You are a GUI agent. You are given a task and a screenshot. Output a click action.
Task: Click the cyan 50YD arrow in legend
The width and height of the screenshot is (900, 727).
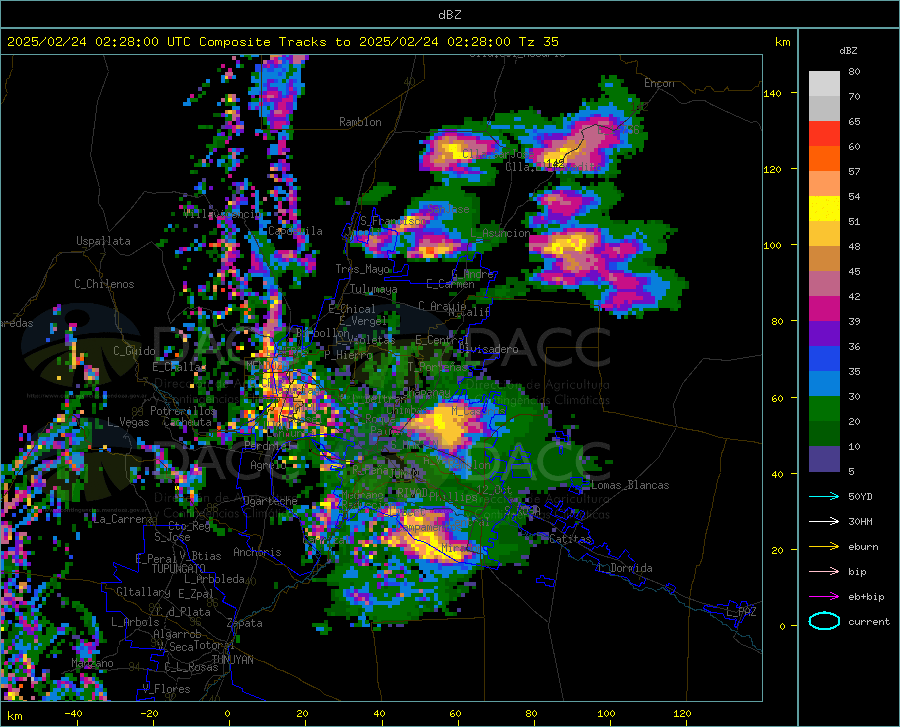coord(824,496)
